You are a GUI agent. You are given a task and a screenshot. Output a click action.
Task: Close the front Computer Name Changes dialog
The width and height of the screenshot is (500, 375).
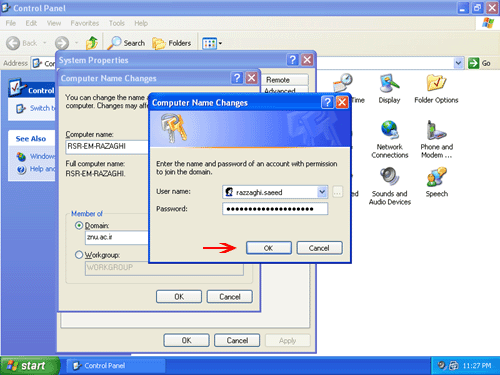pos(342,102)
